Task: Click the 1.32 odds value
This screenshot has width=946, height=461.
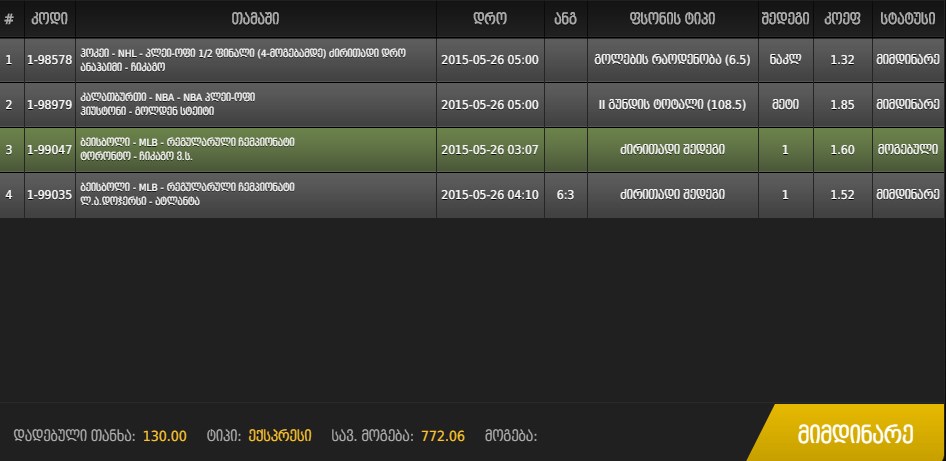Action: pyautogui.click(x=842, y=60)
